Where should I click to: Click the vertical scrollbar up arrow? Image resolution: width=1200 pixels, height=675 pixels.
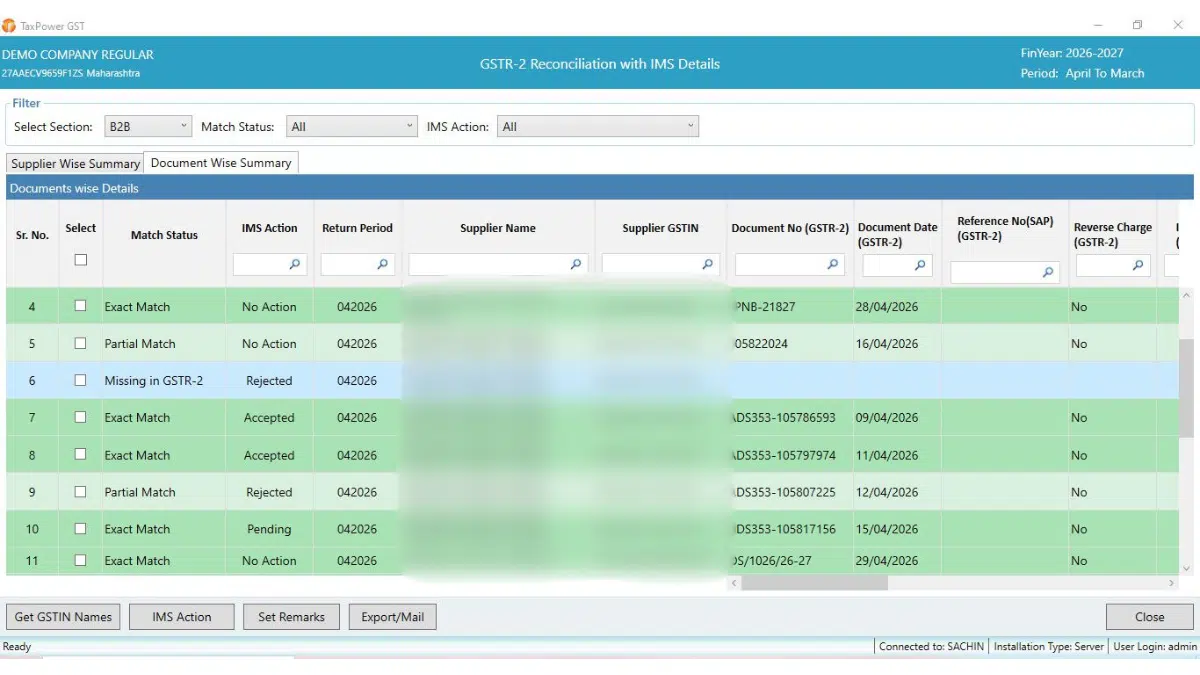pyautogui.click(x=1186, y=297)
